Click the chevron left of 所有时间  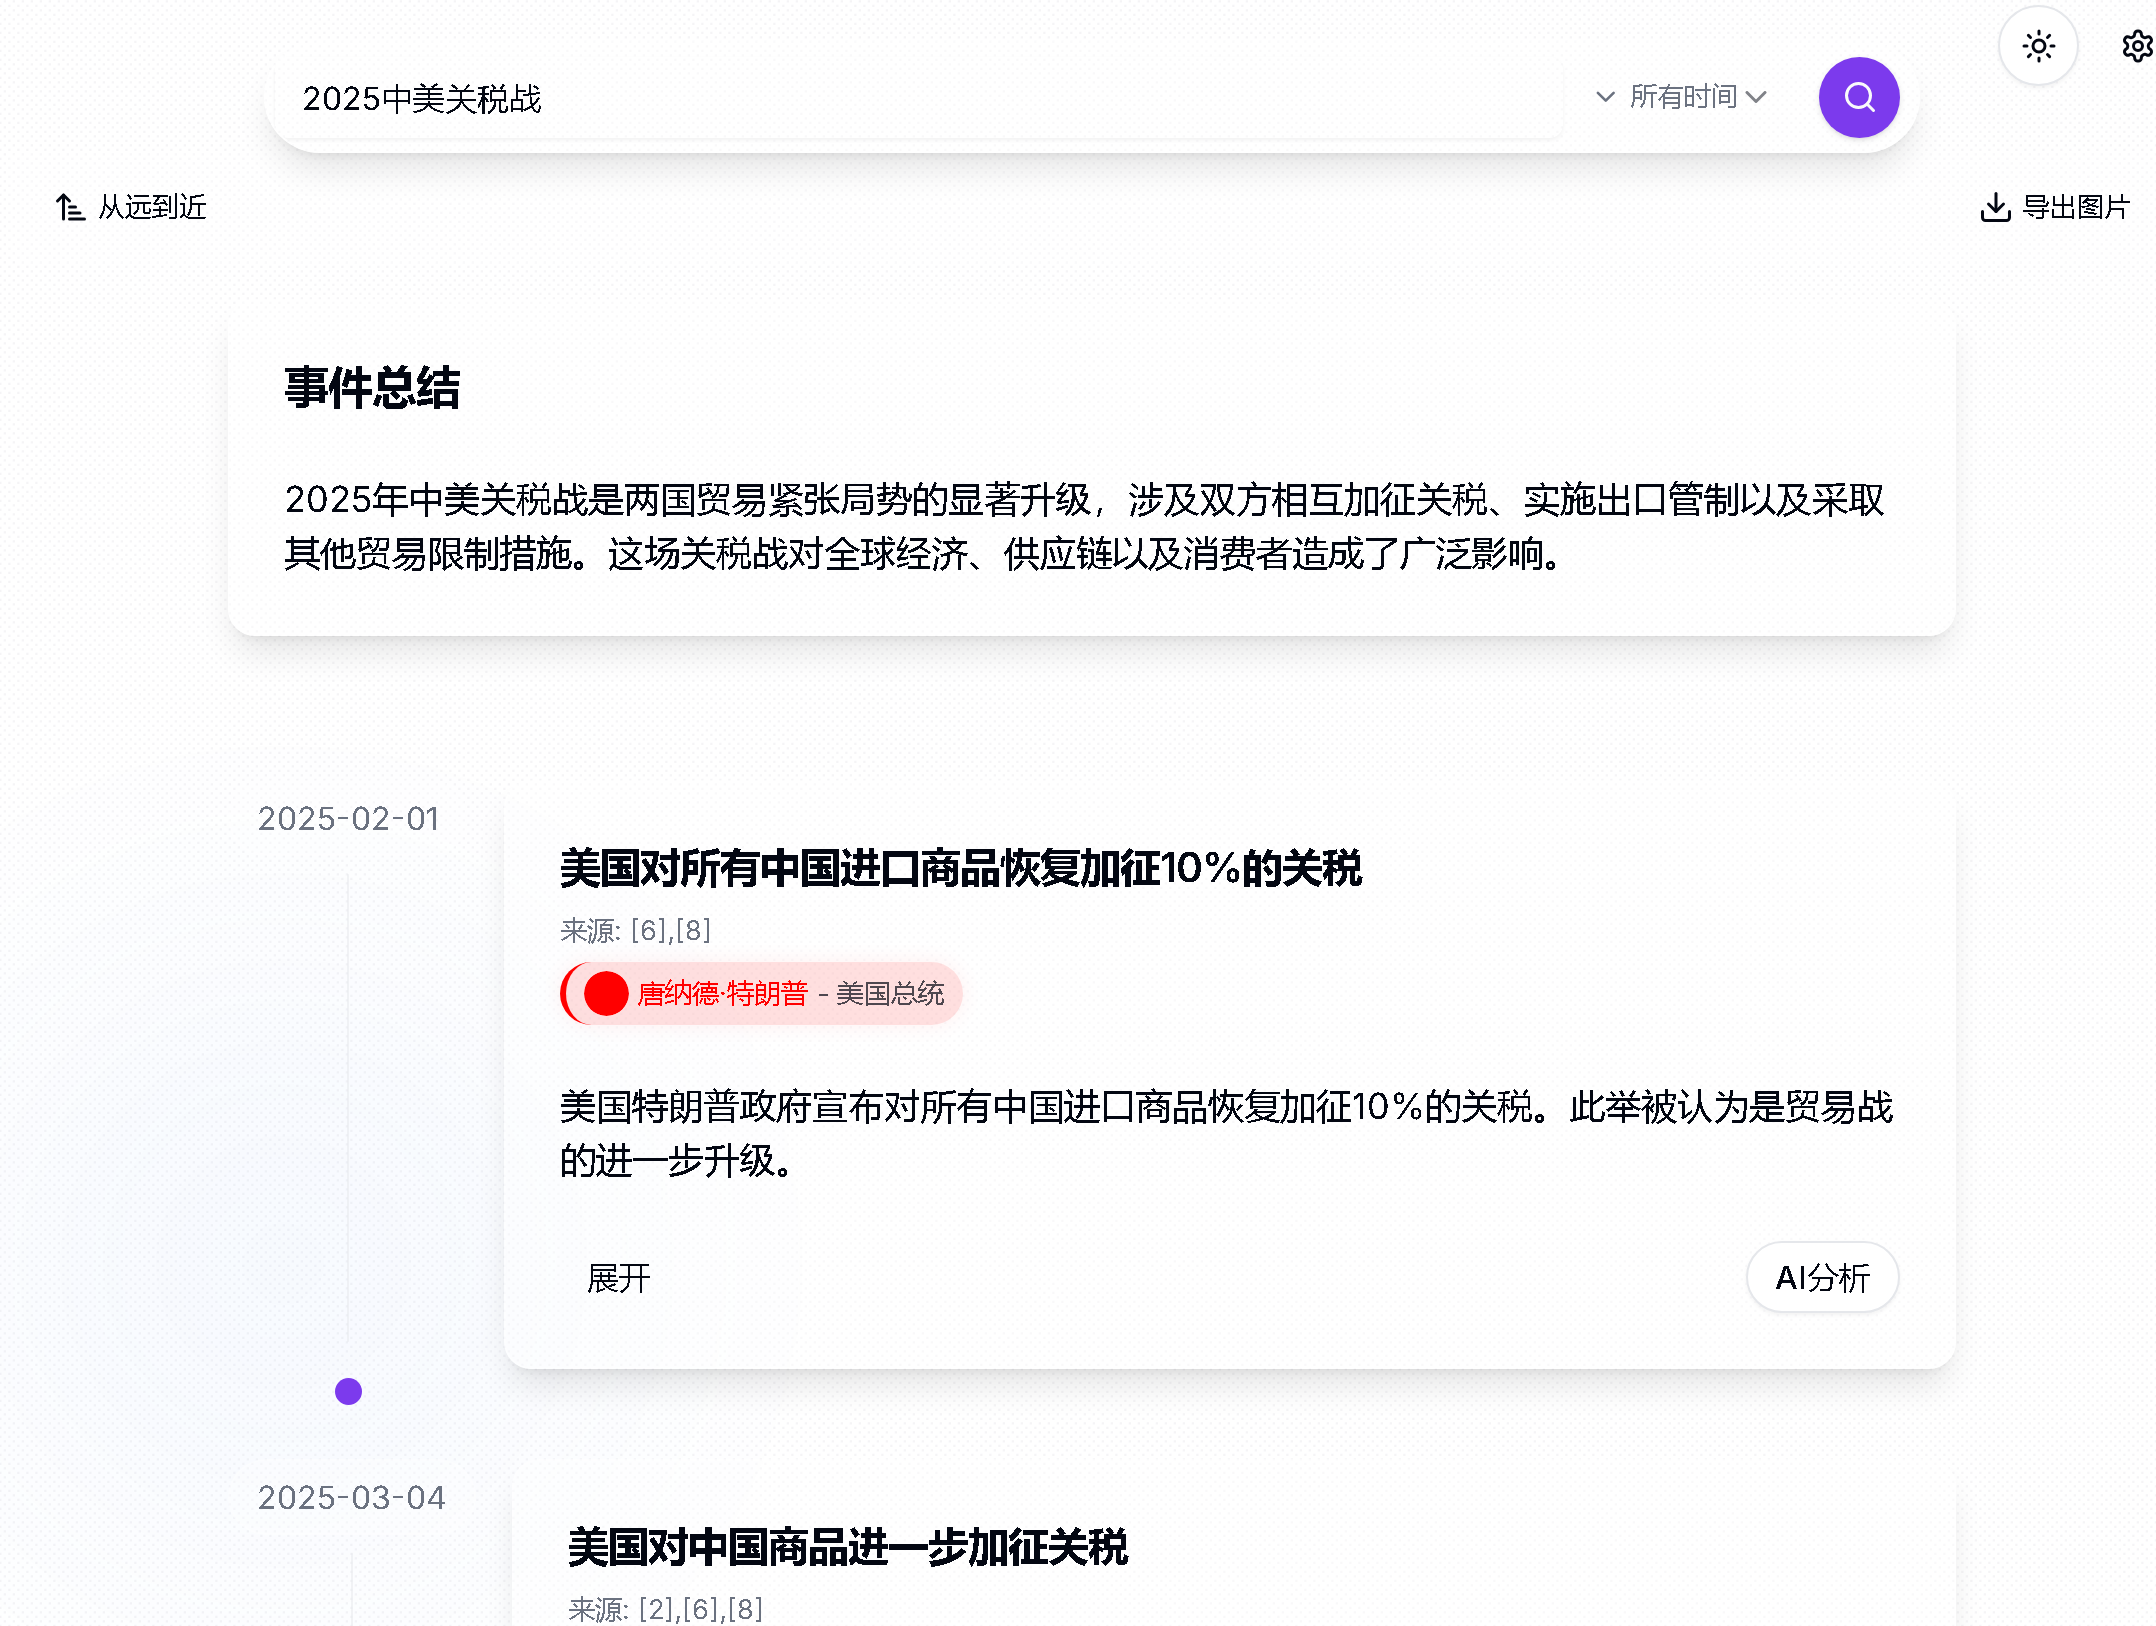coord(1604,97)
